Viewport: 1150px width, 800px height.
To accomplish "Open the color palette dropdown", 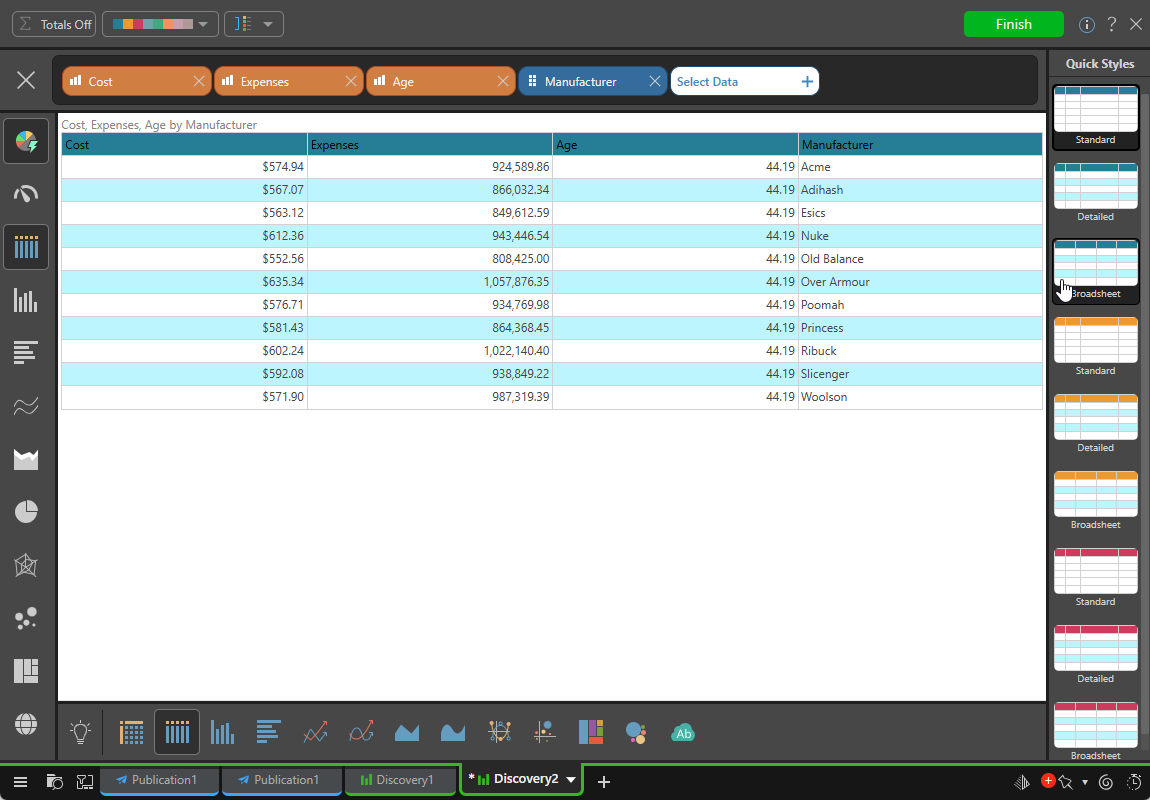I will point(161,24).
